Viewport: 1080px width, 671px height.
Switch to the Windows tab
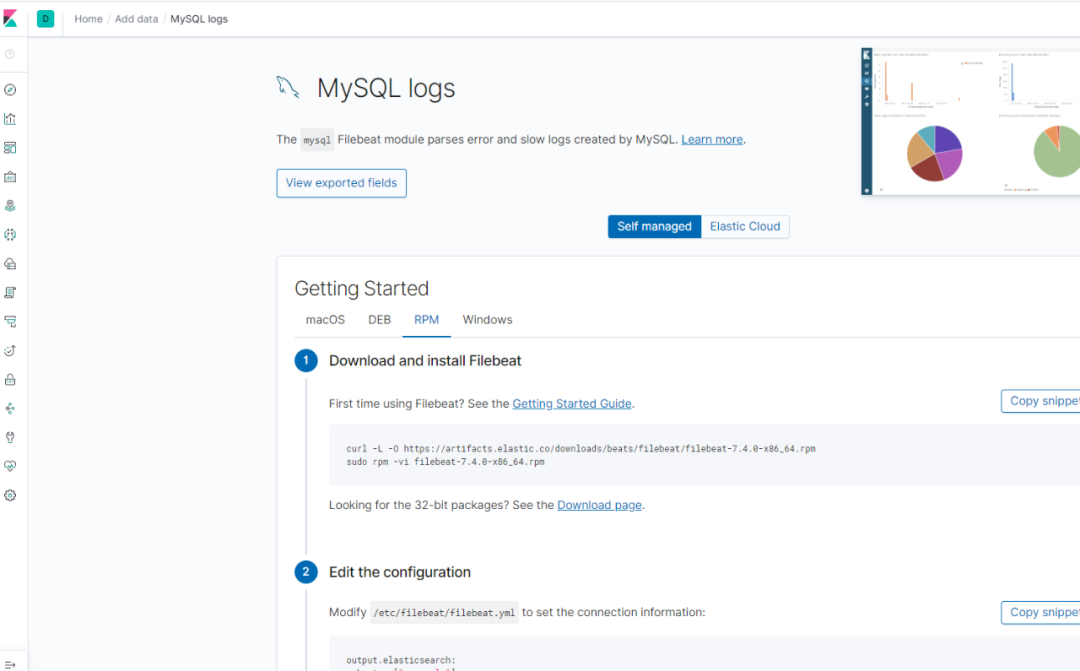click(488, 320)
